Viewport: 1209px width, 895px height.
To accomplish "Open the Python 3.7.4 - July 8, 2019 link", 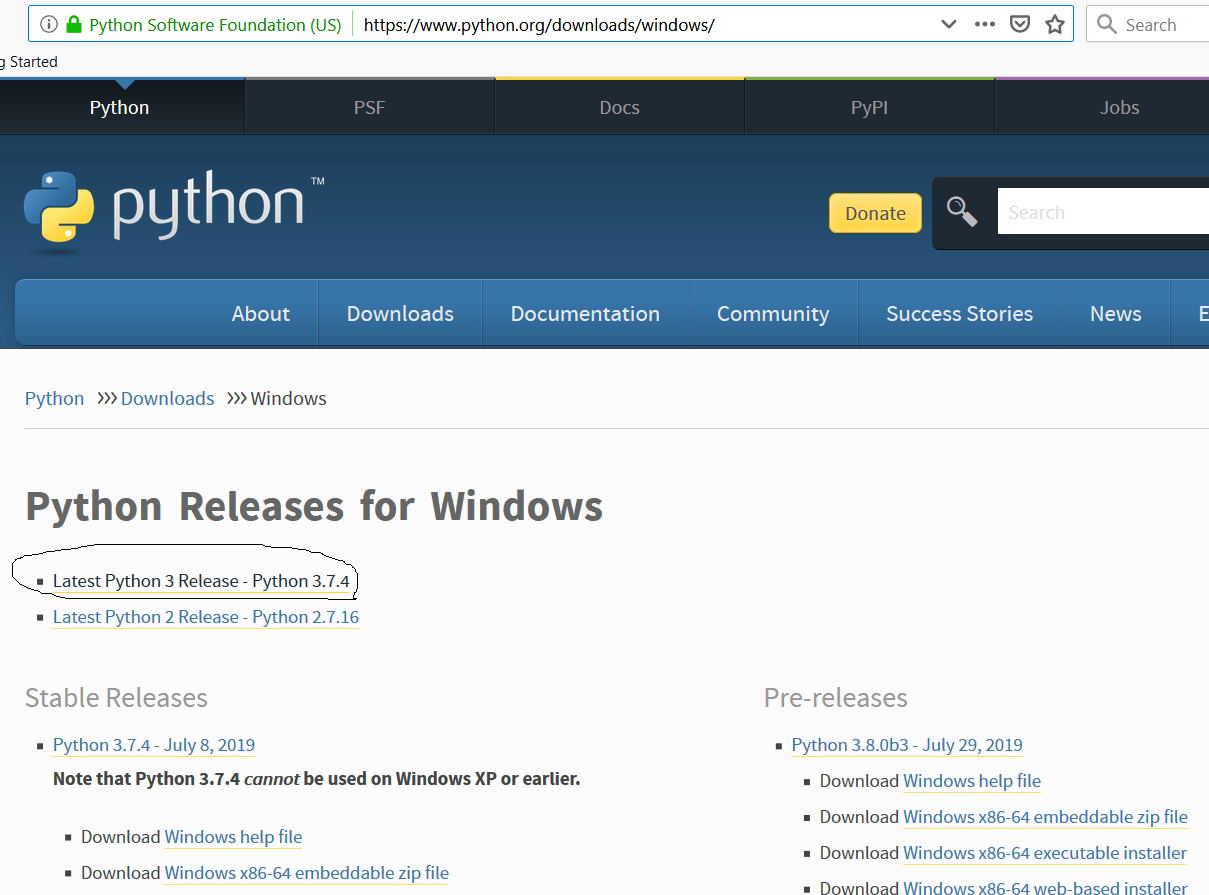I will [x=154, y=745].
